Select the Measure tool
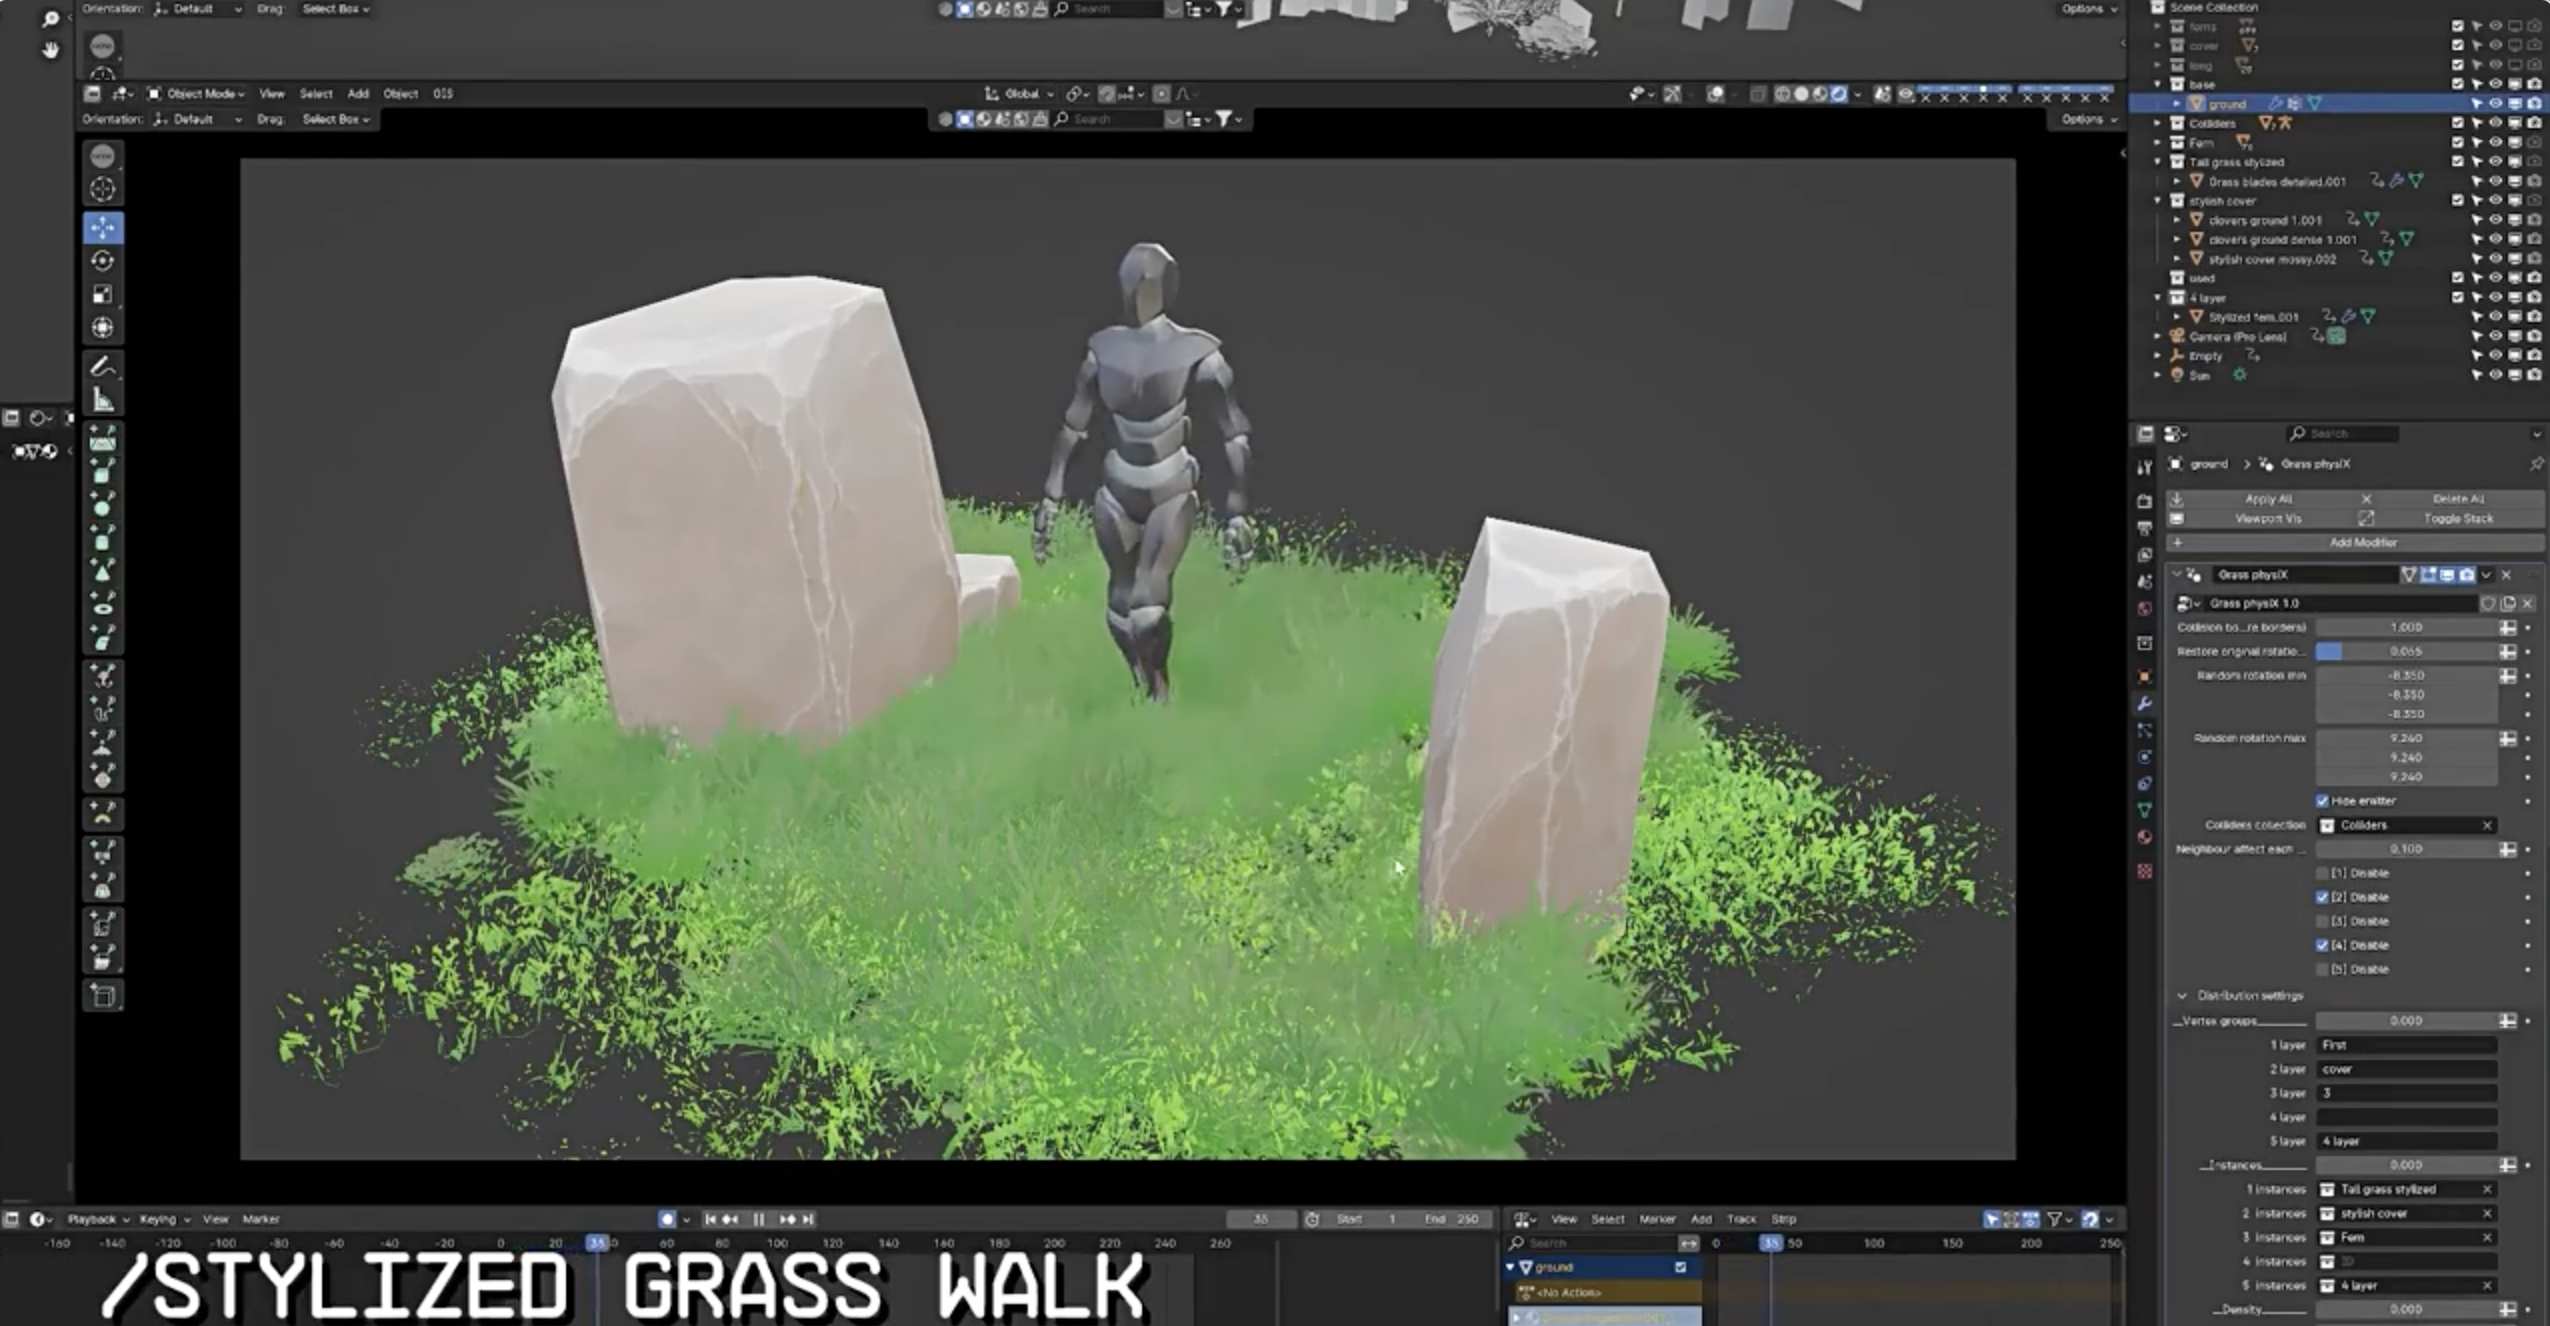2550x1326 pixels. coord(103,401)
